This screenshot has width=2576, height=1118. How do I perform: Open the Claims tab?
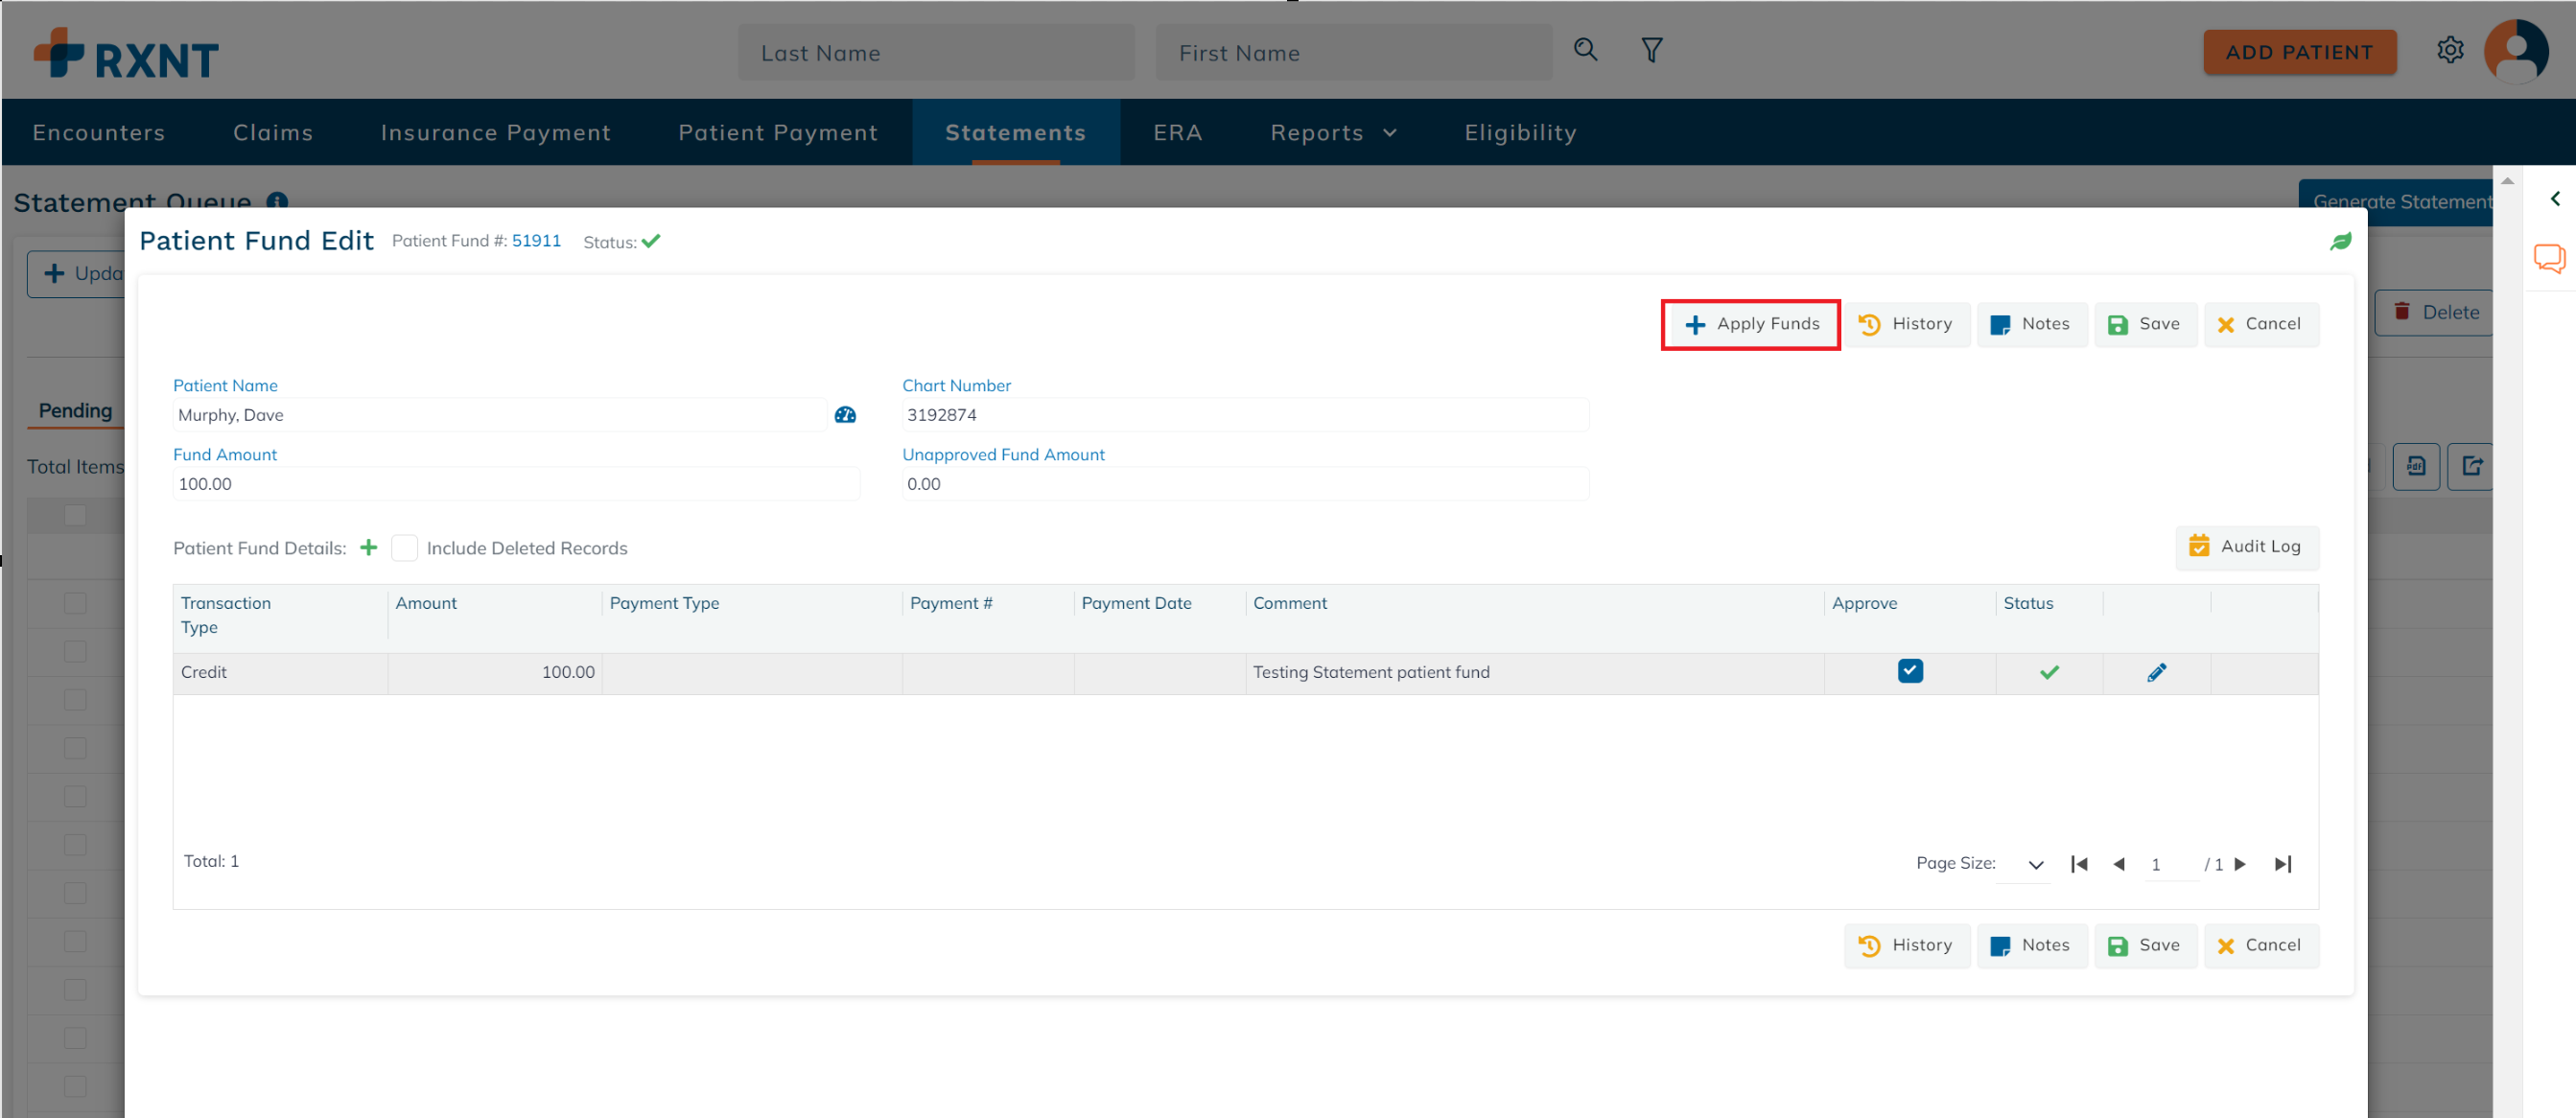[x=273, y=132]
